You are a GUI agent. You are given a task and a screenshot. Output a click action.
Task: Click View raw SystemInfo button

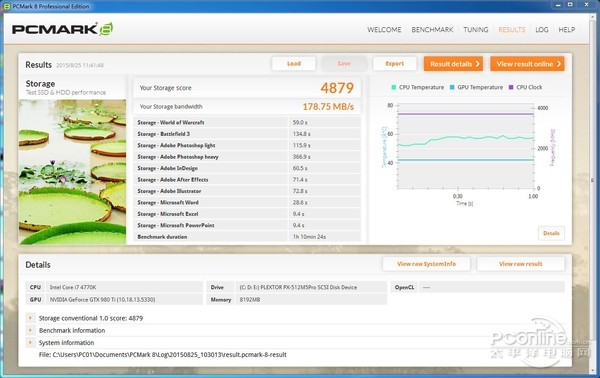pyautogui.click(x=426, y=264)
